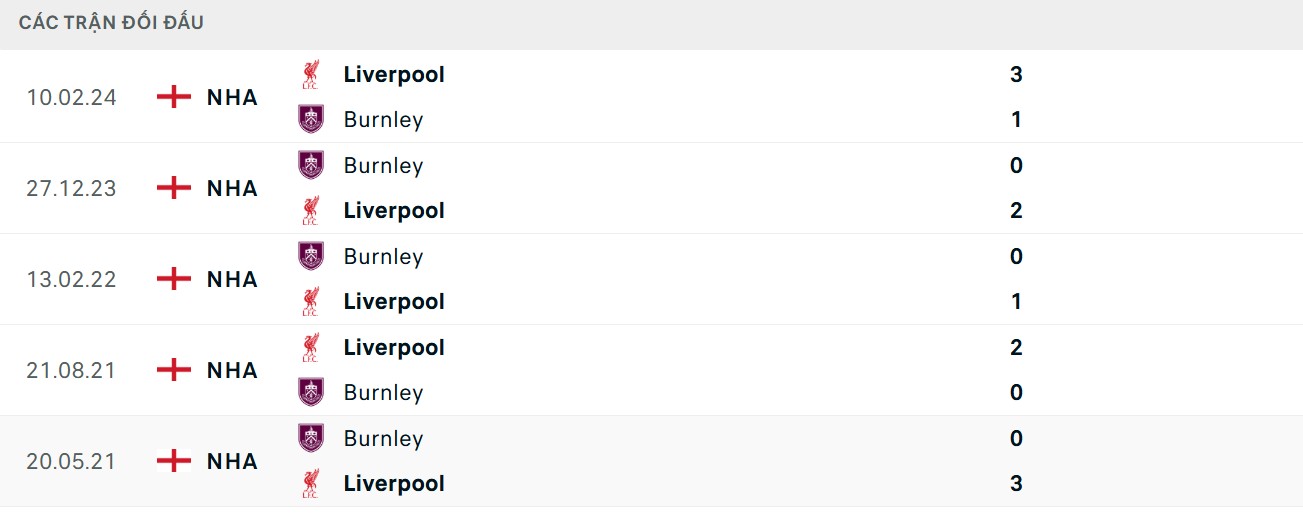Image resolution: width=1303 pixels, height=522 pixels.
Task: Click Liverpool's score of 3 on 10.02.24
Action: tap(1016, 74)
